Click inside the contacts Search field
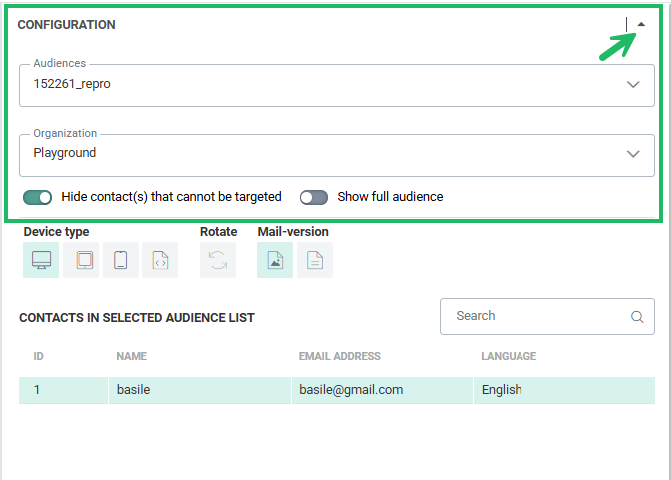The height and width of the screenshot is (480, 671). tap(535, 316)
